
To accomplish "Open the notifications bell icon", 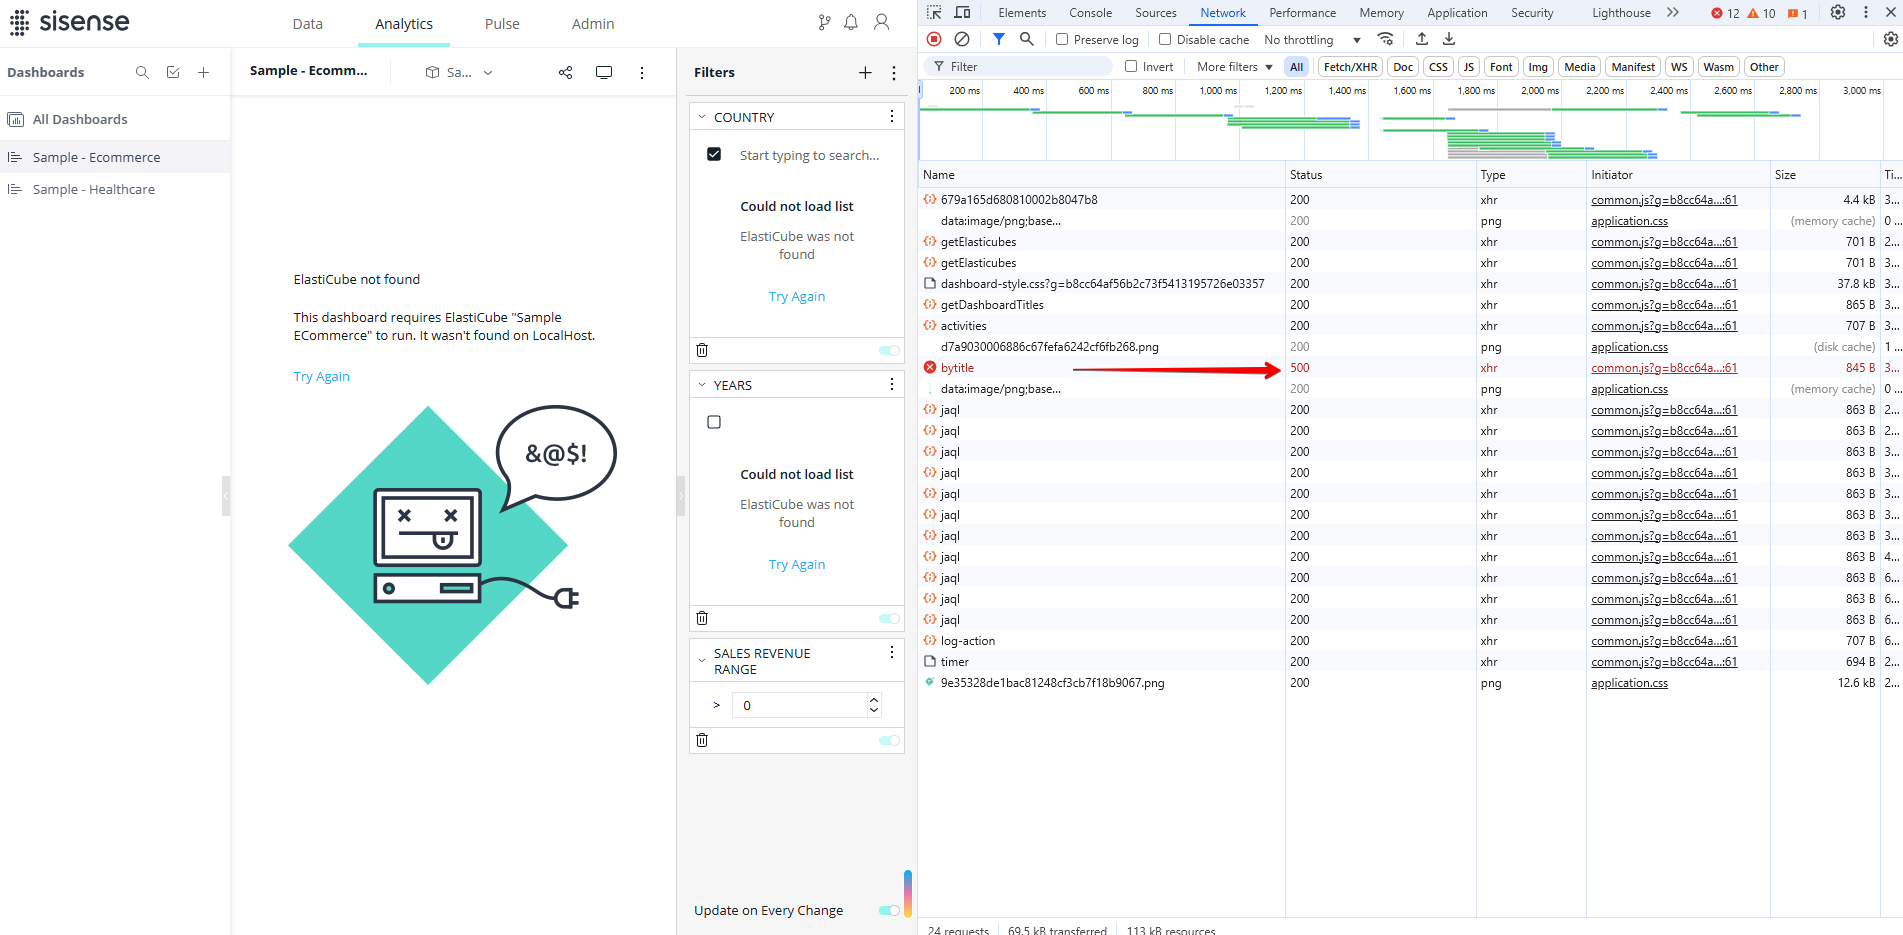I will (851, 22).
